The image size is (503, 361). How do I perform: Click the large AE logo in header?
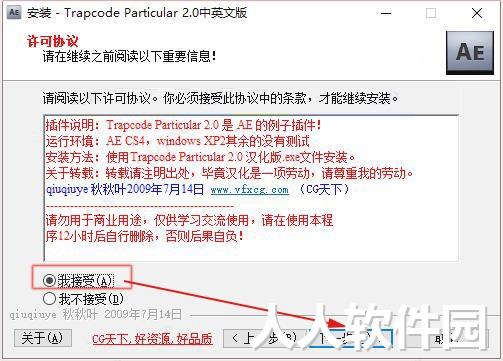[470, 53]
